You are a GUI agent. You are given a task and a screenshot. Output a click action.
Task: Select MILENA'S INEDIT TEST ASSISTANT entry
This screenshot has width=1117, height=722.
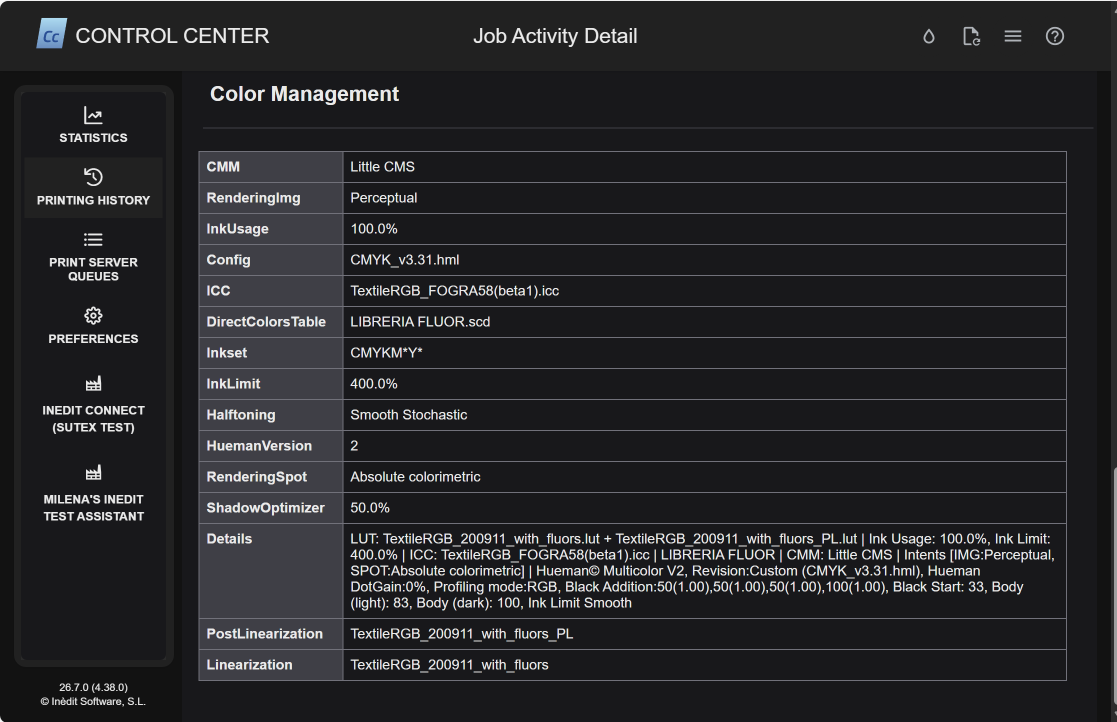(93, 493)
